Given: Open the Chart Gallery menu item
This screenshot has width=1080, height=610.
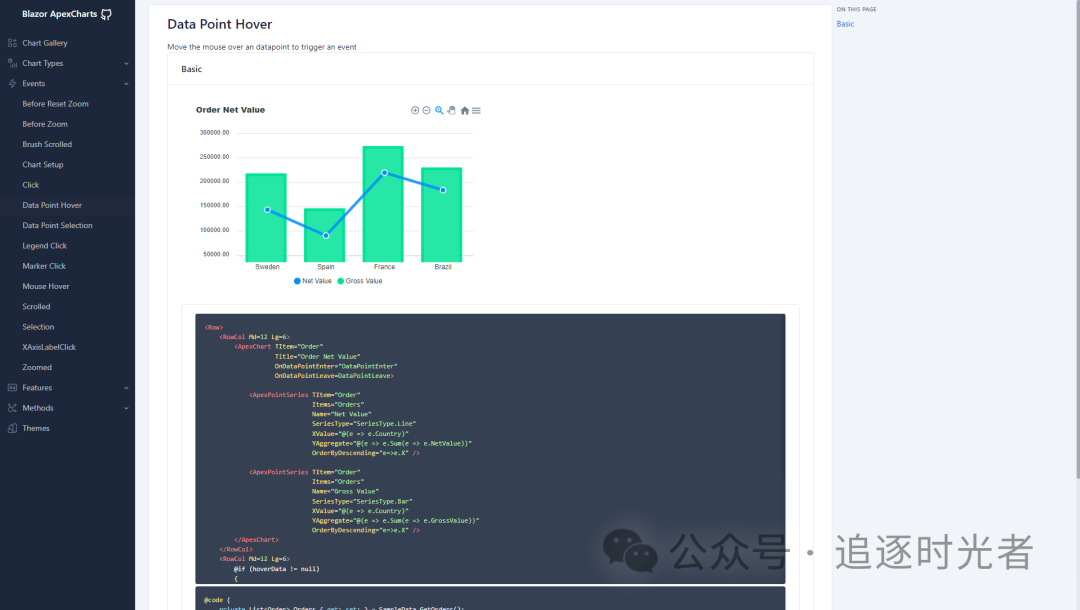Looking at the screenshot, I should [x=45, y=43].
